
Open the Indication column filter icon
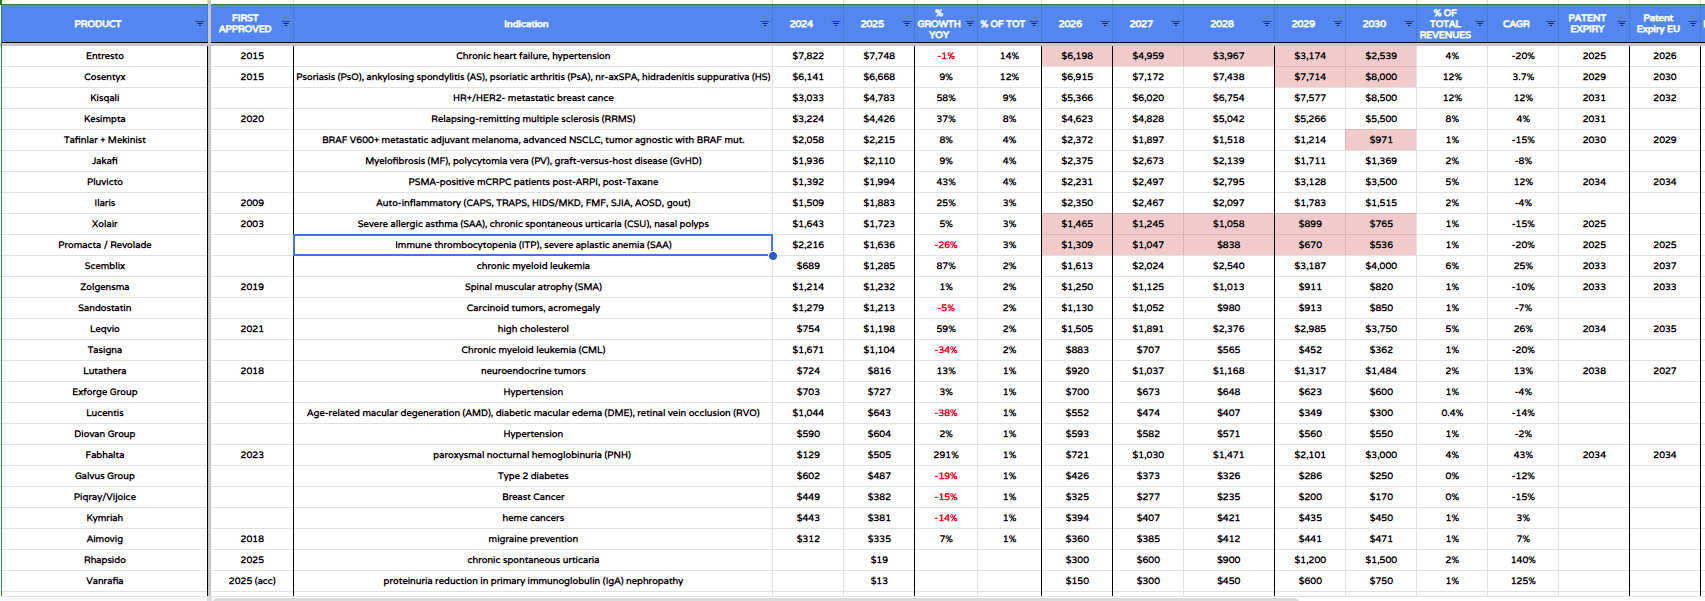point(765,24)
